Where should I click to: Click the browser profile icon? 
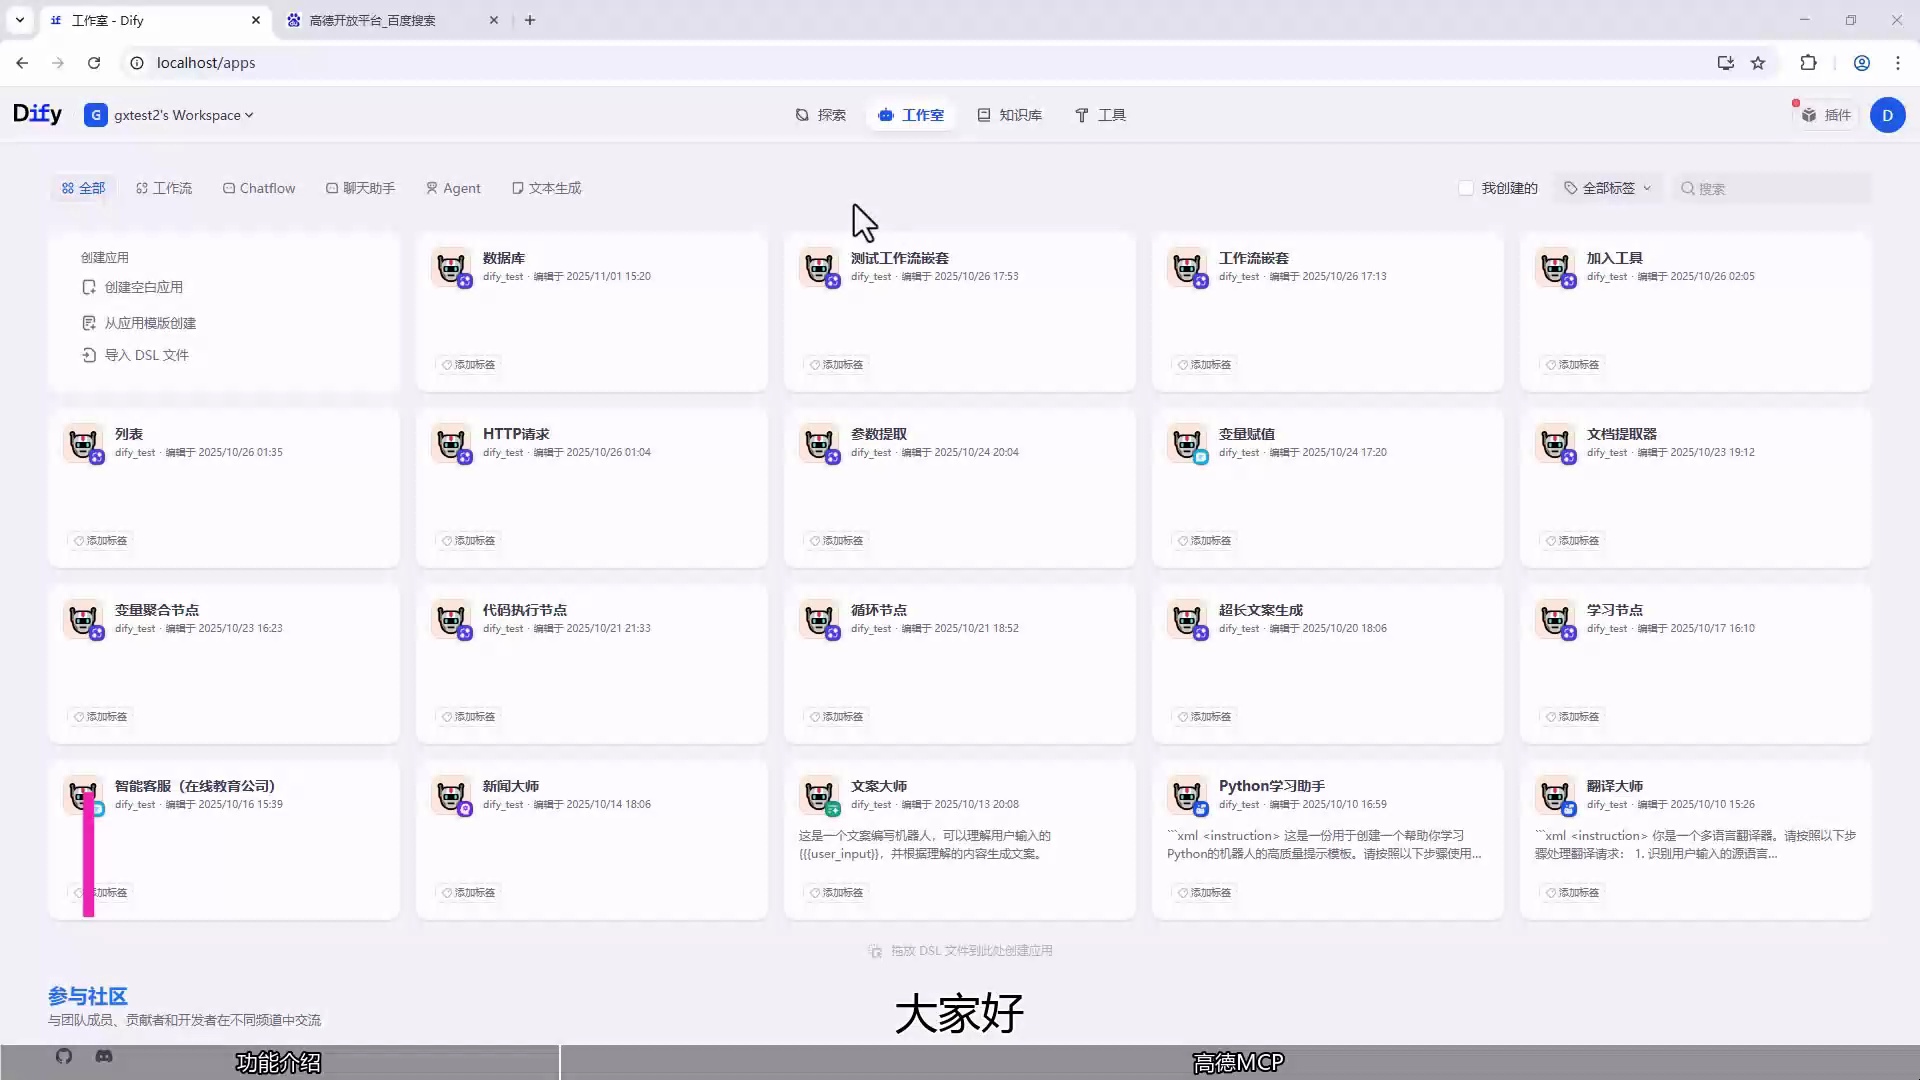pos(1862,63)
